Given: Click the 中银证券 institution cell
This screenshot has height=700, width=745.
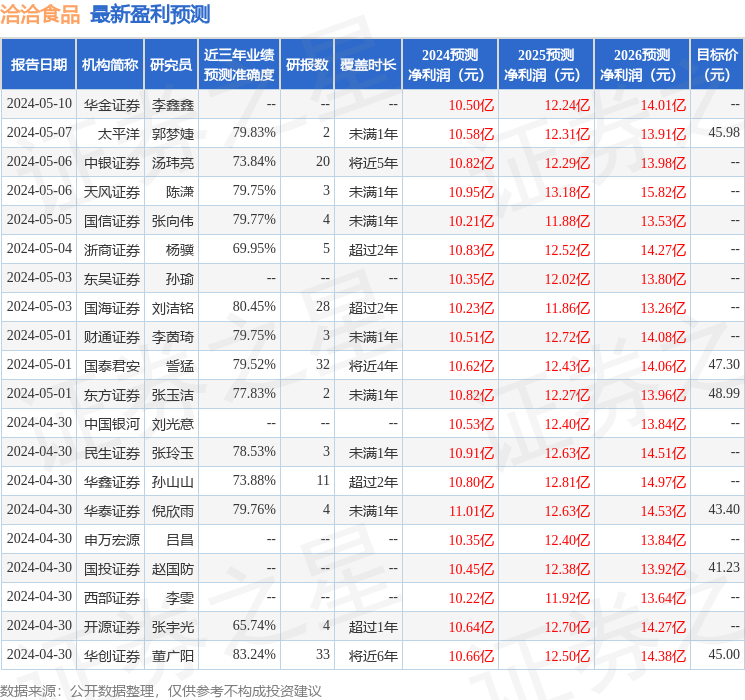Looking at the screenshot, I should [112, 163].
